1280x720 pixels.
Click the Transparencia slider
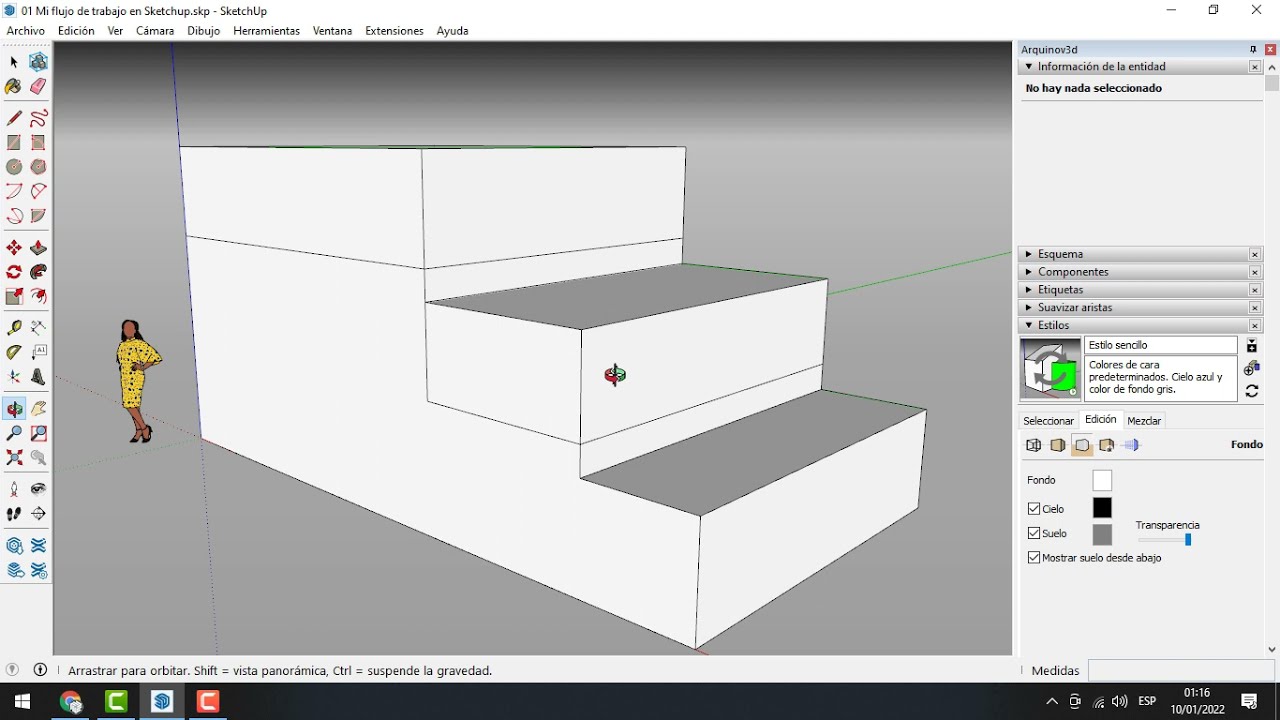point(1165,540)
